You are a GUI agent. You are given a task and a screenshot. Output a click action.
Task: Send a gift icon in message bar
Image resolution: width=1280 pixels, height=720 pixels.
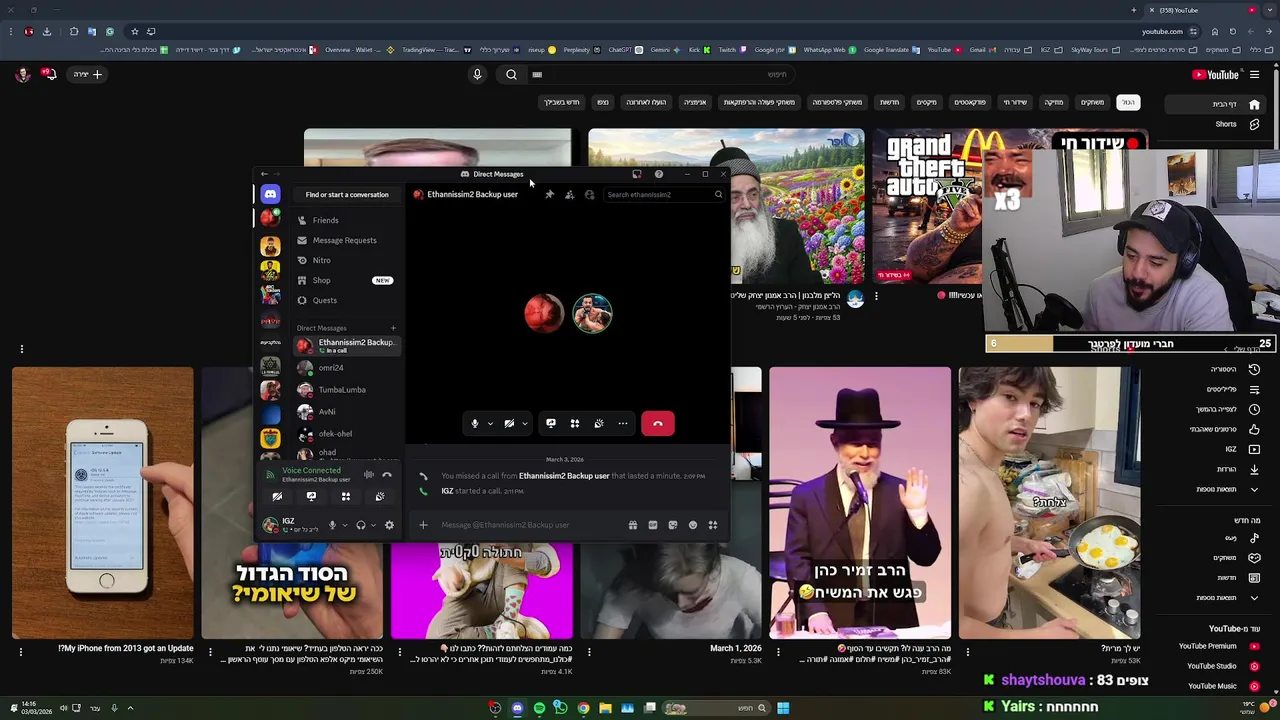click(x=633, y=525)
